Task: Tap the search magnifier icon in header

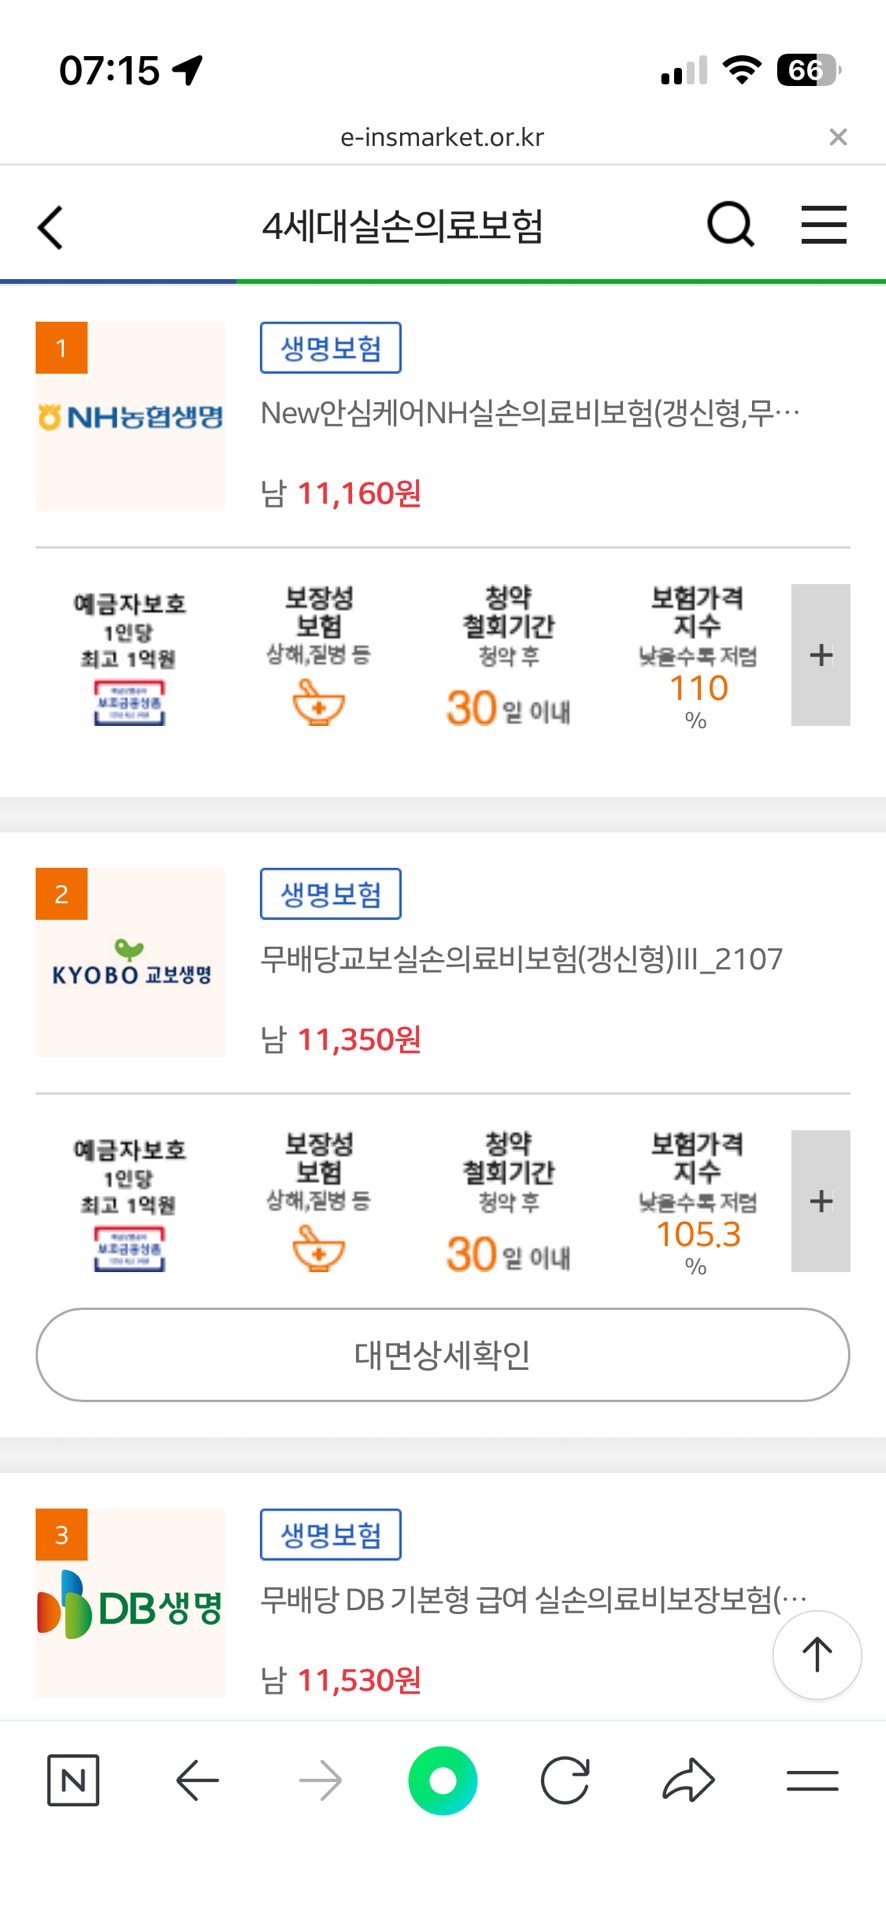Action: pos(730,225)
